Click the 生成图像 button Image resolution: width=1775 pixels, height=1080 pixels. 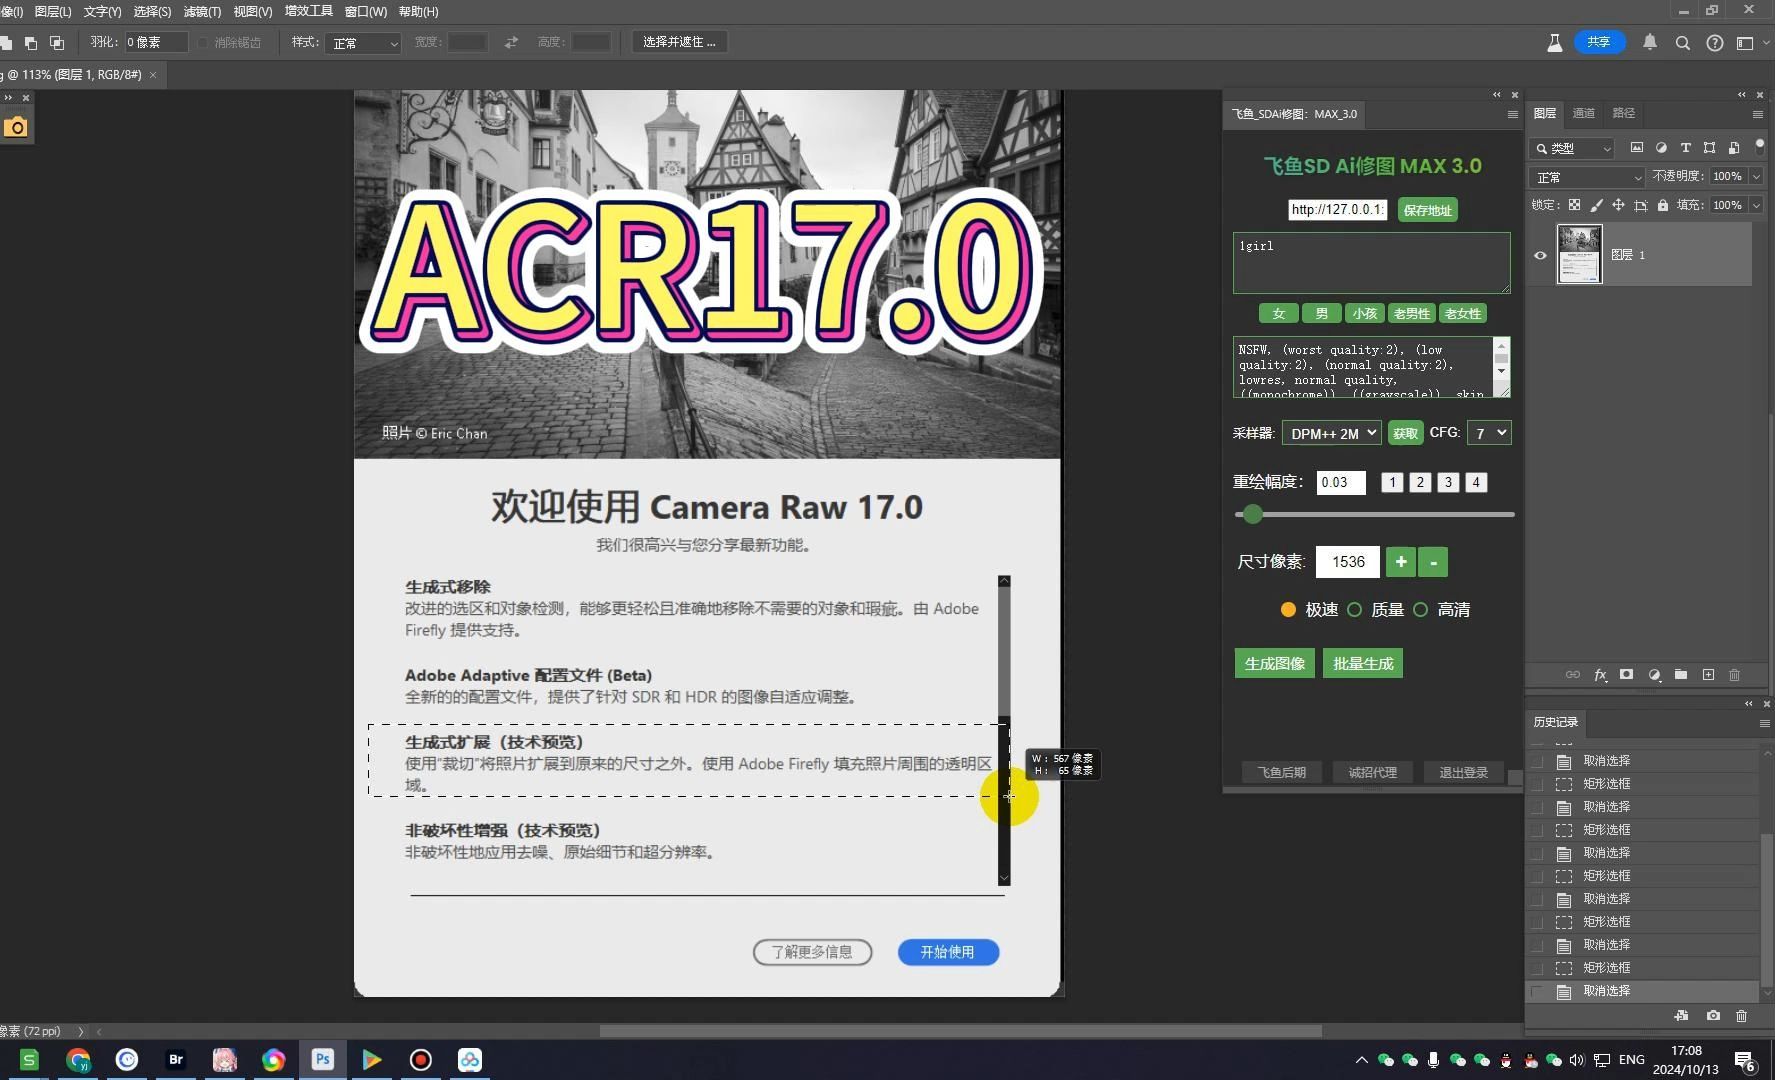click(1274, 662)
